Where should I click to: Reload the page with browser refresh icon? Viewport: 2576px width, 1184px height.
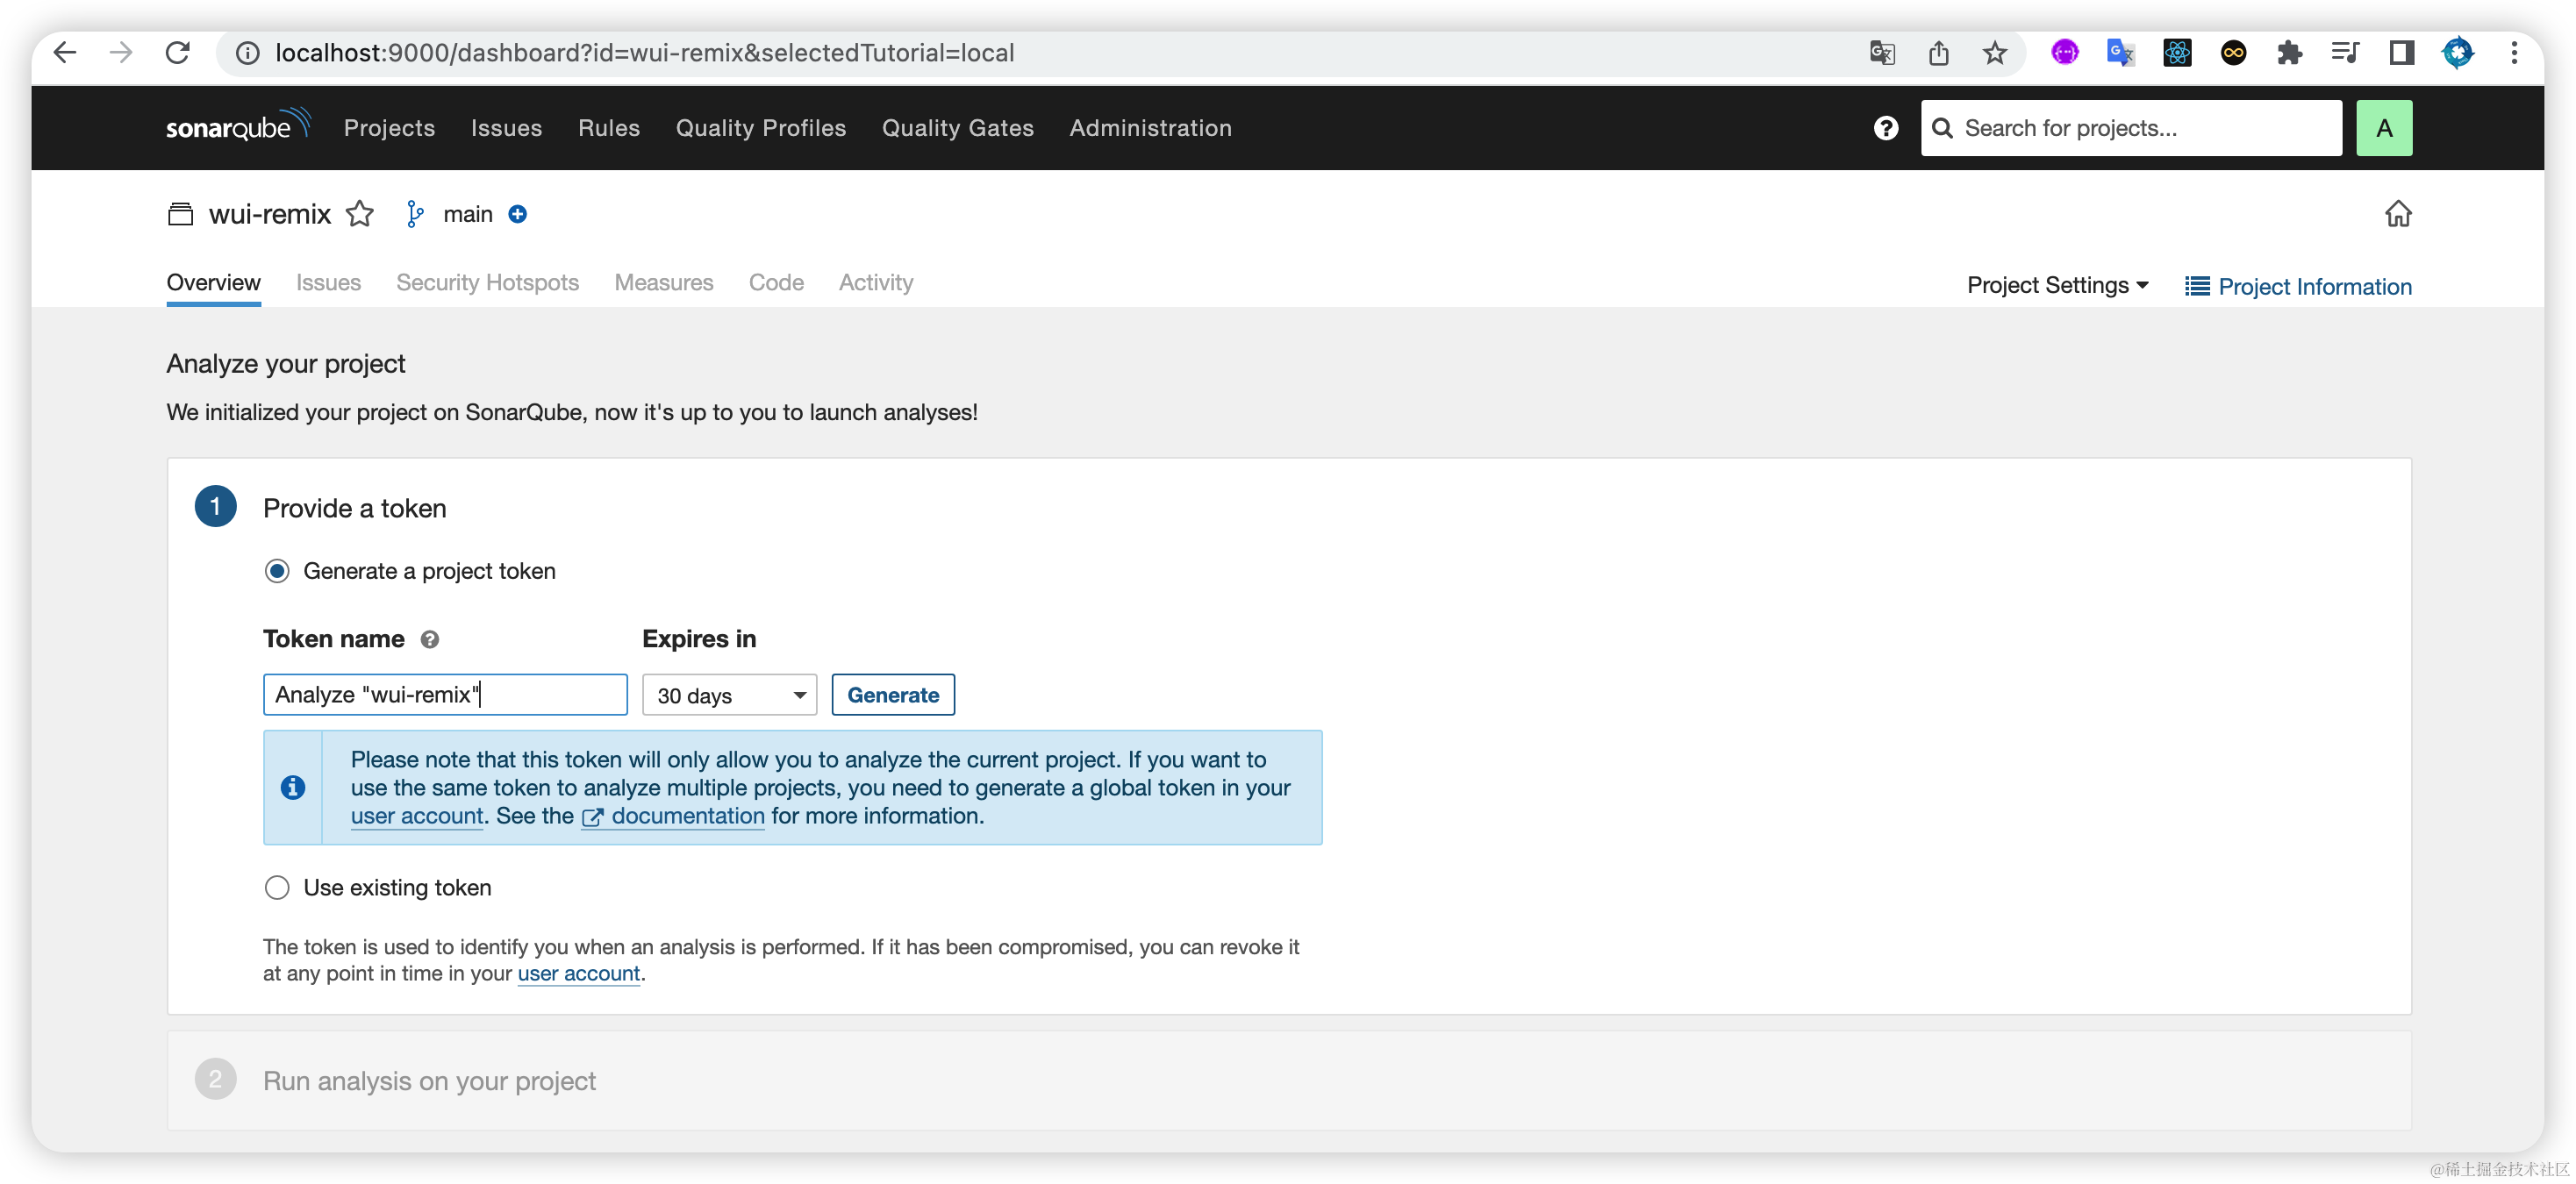tap(178, 53)
